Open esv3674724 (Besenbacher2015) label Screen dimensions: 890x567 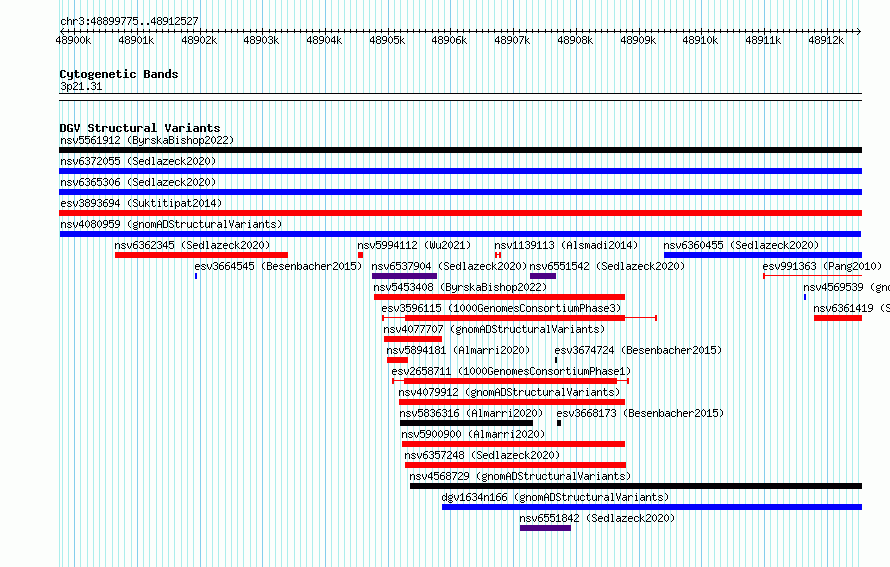638,350
